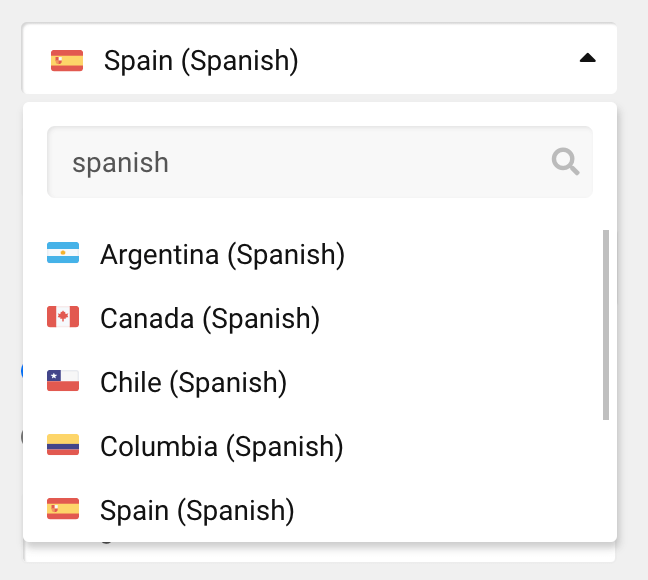
Task: Choose Canada (Spanish) from the list
Action: [210, 319]
